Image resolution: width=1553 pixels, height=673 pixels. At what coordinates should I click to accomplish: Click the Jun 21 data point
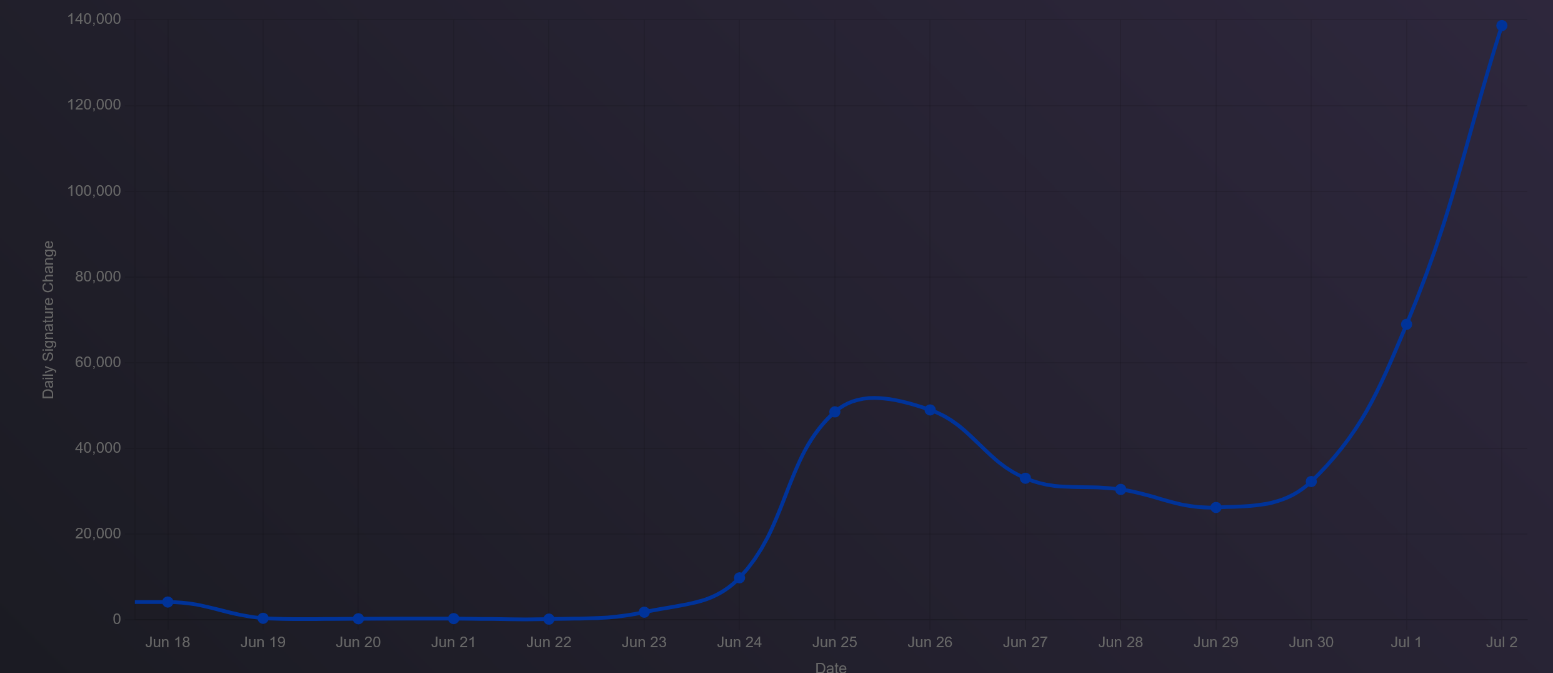pyautogui.click(x=454, y=619)
